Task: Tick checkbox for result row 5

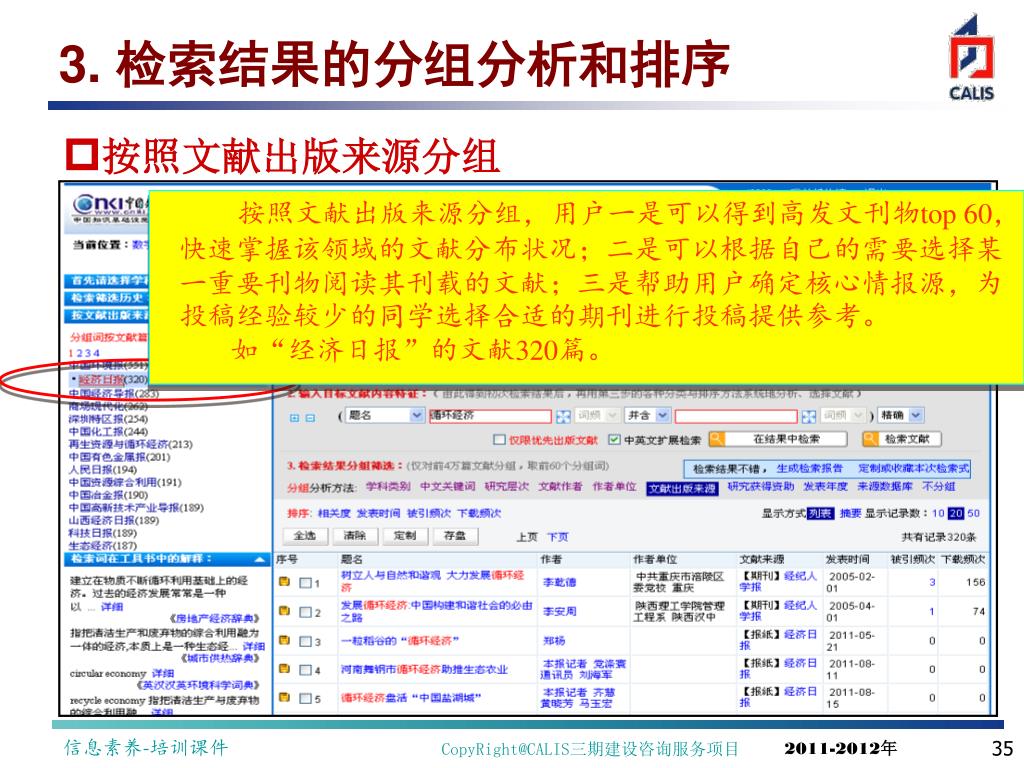Action: point(305,698)
